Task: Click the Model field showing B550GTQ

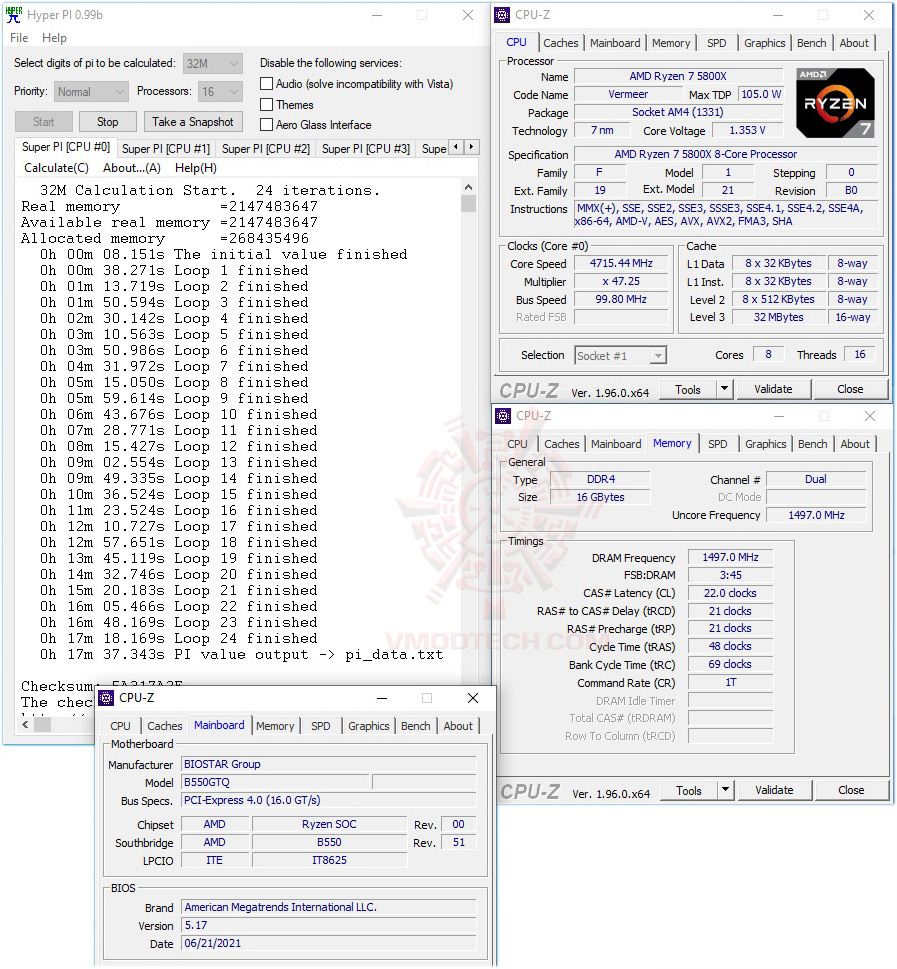Action: [275, 782]
